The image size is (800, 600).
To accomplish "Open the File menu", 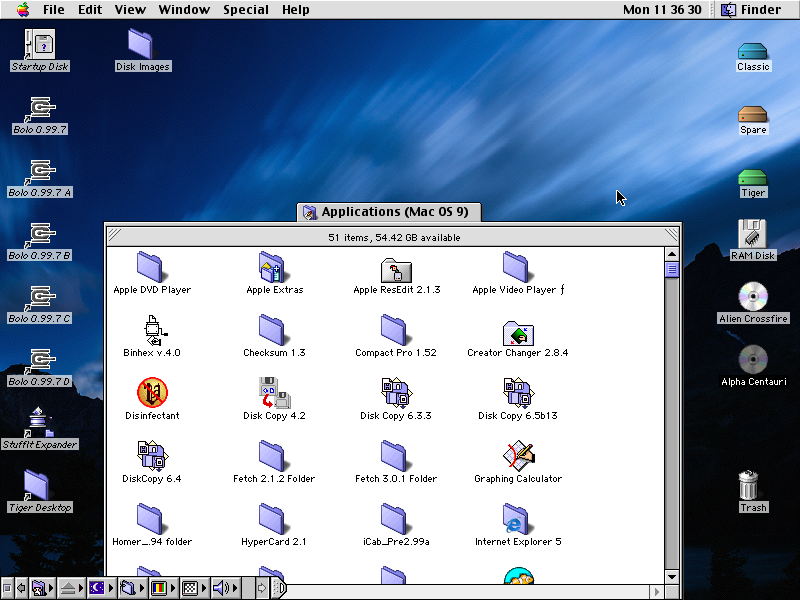I will pyautogui.click(x=54, y=9).
